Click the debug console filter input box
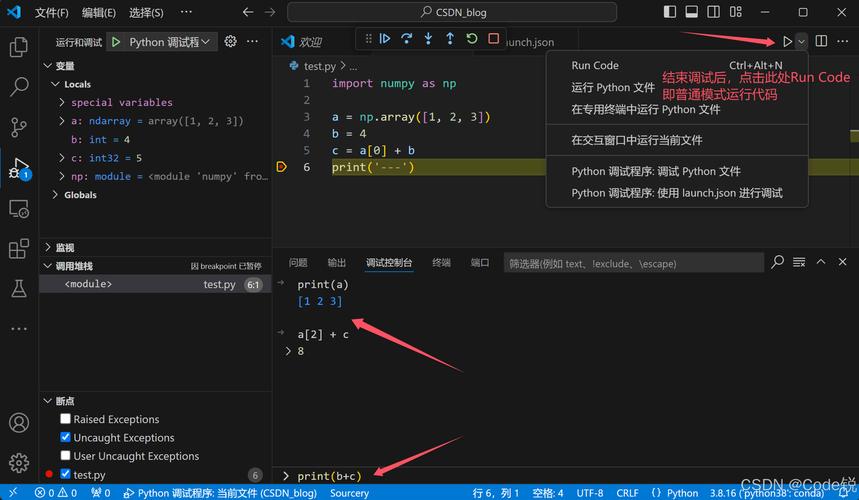 [x=633, y=263]
